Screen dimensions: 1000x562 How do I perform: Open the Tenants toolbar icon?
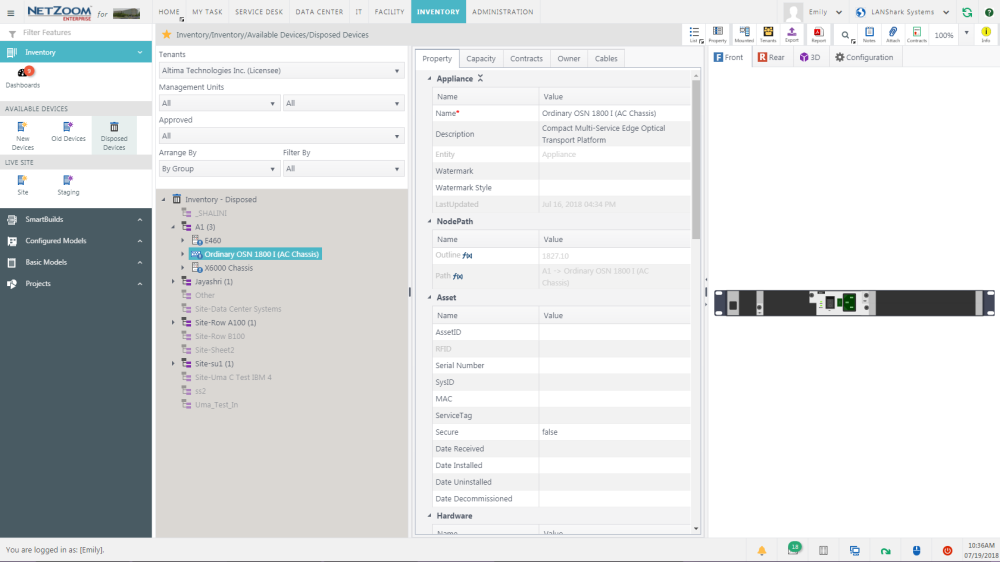click(x=768, y=34)
